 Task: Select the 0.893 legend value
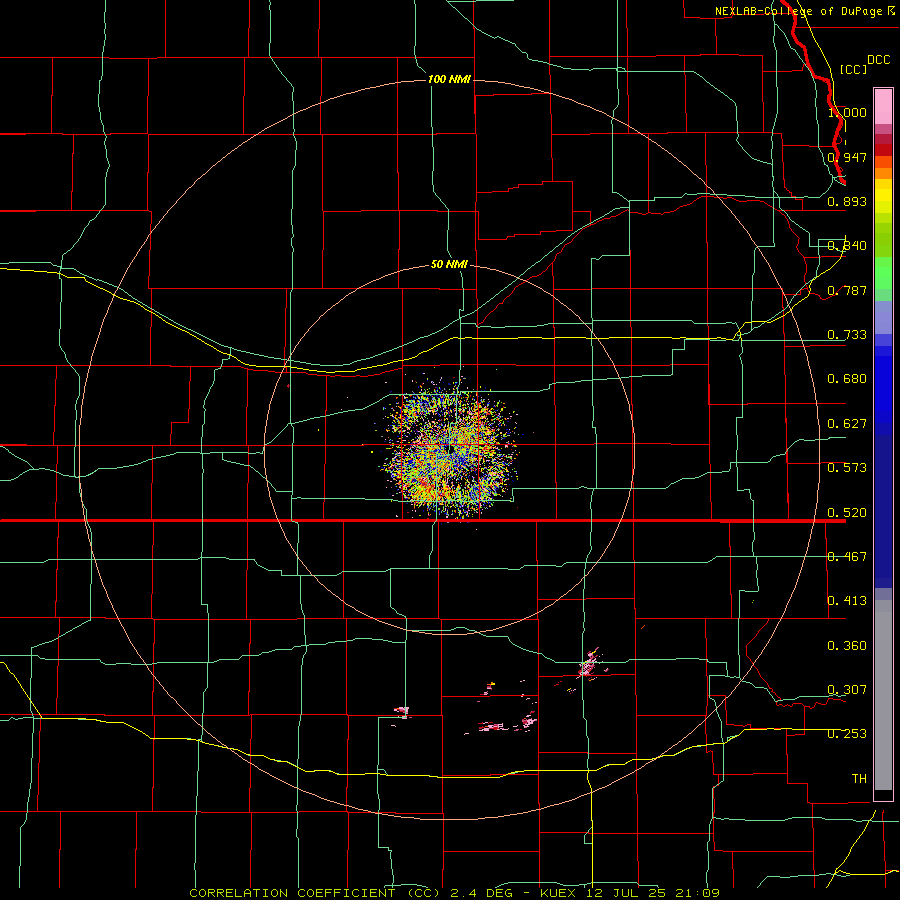pyautogui.click(x=847, y=201)
